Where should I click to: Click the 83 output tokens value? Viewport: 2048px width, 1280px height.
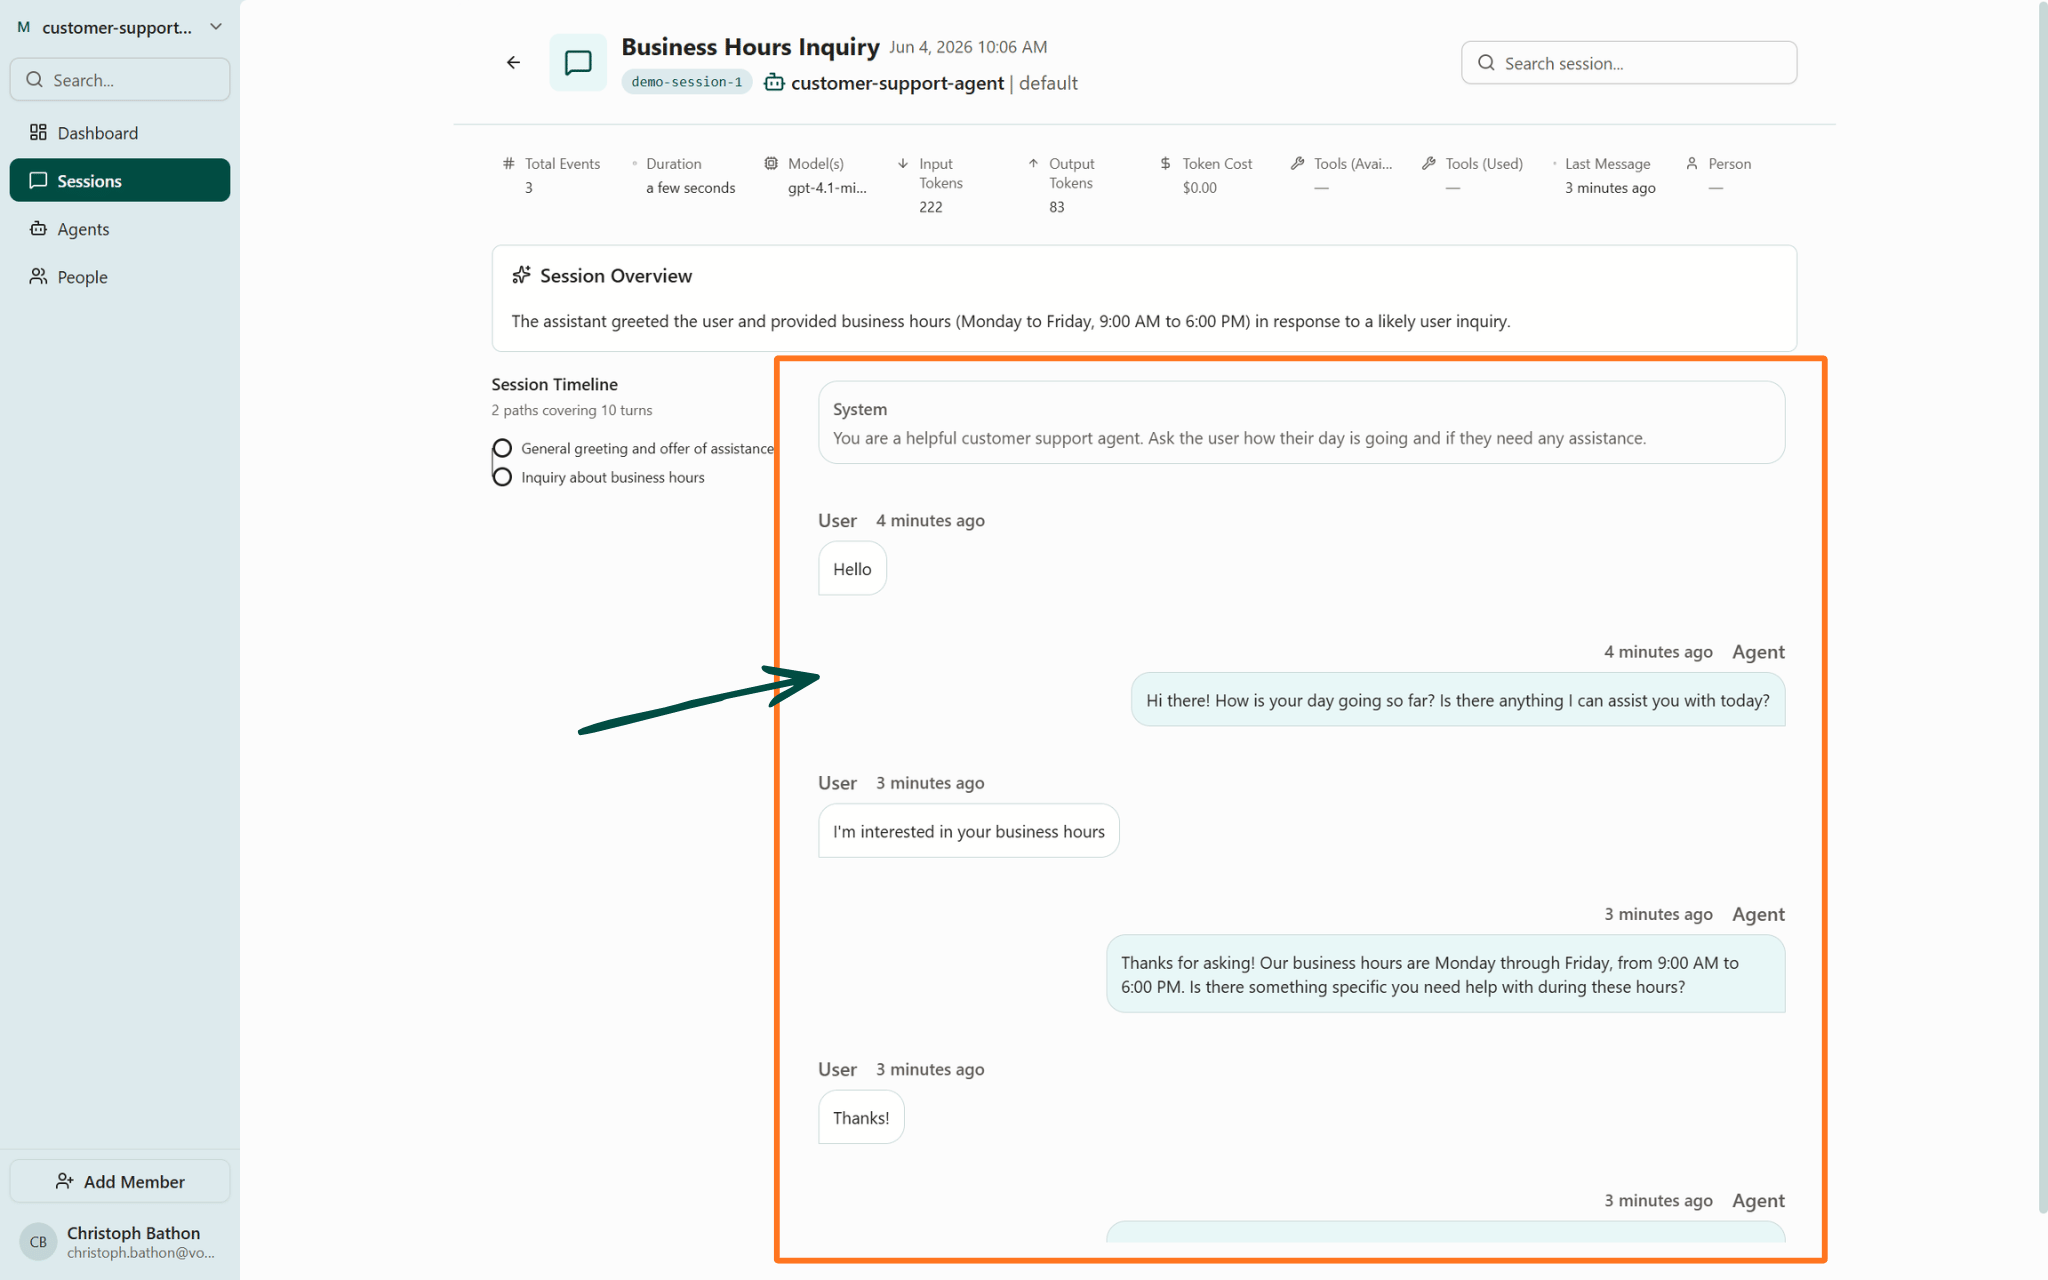(x=1057, y=207)
